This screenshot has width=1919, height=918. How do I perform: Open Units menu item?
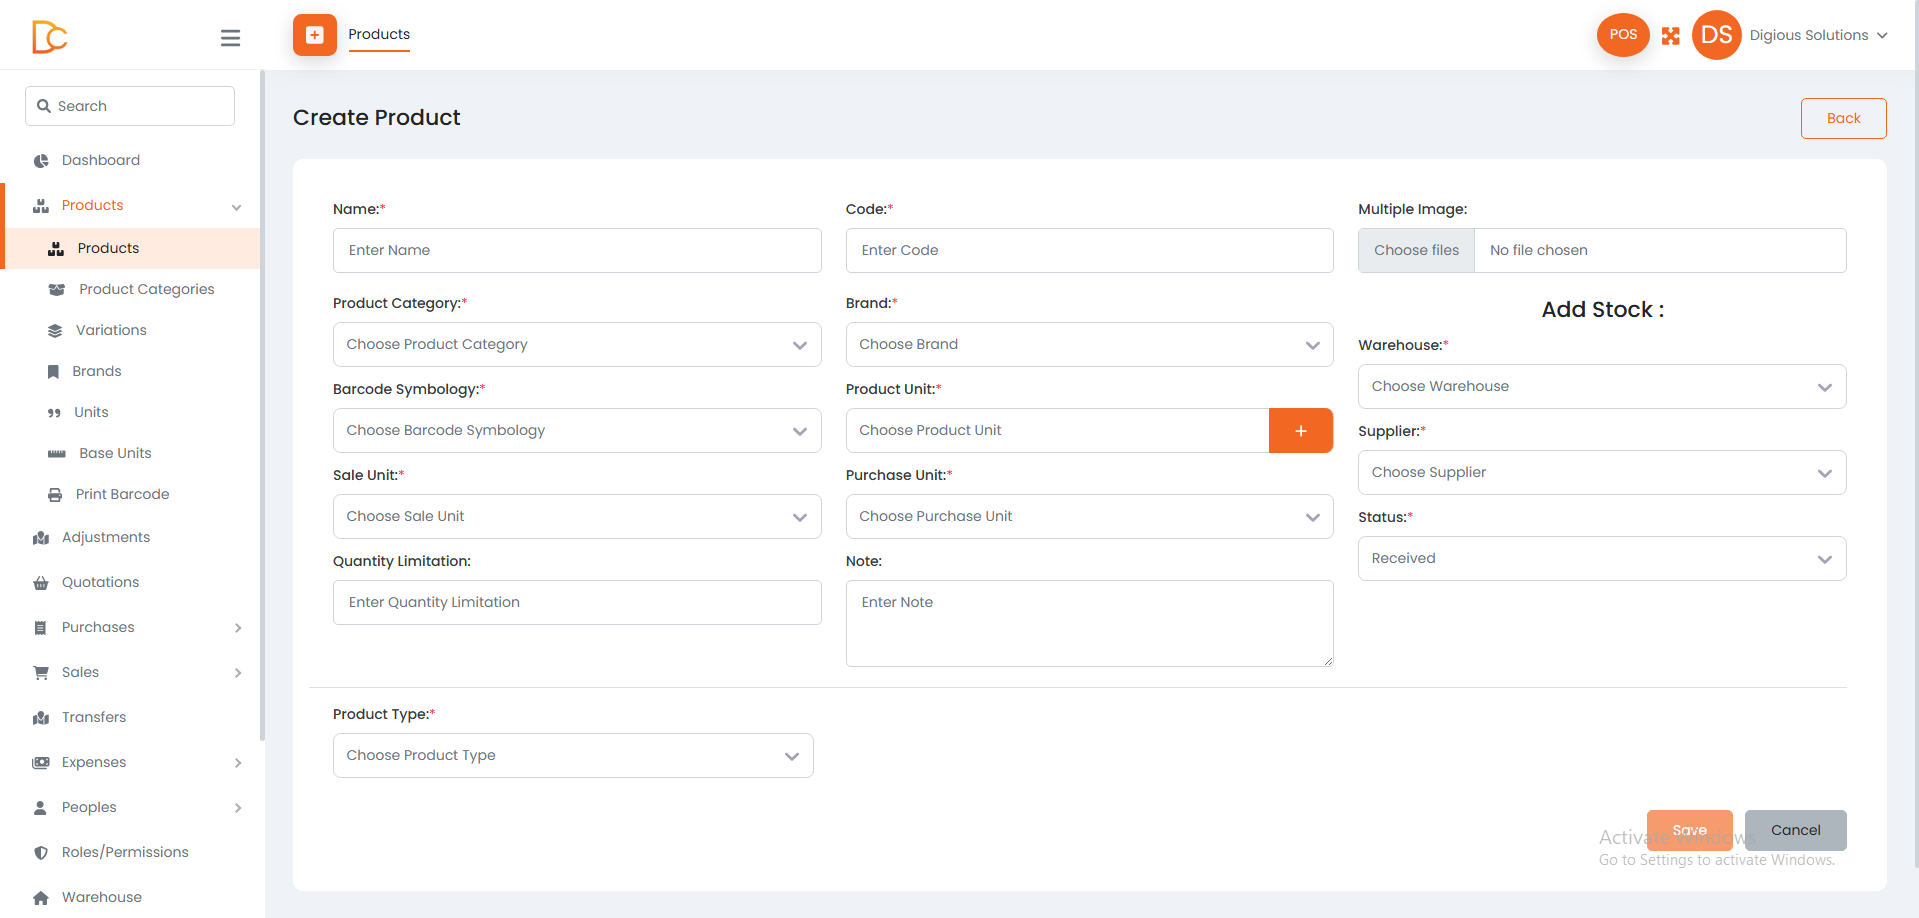[91, 412]
